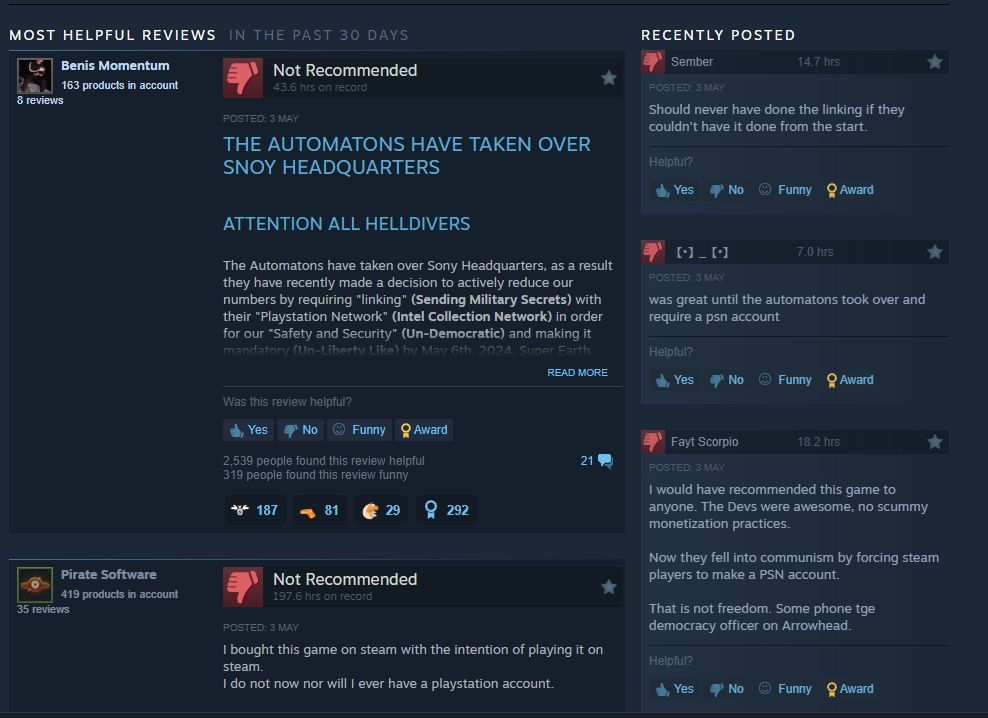Open comments via the 21 speech bubble icon
Screen dimensions: 988x718
coord(596,461)
